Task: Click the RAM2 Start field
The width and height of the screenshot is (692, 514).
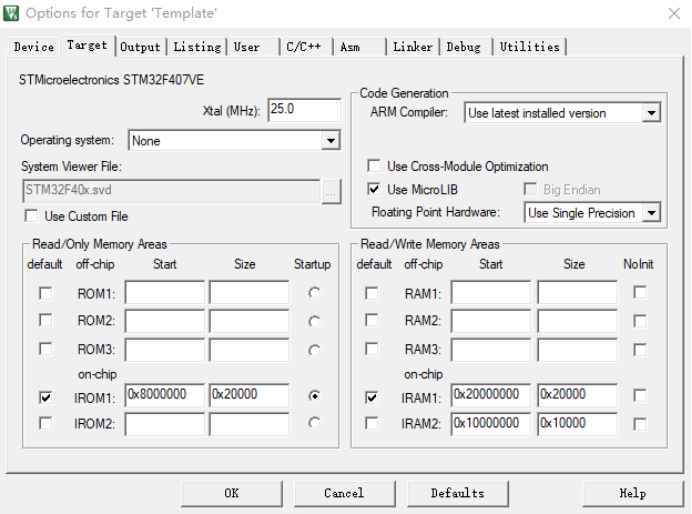Action: tap(491, 321)
